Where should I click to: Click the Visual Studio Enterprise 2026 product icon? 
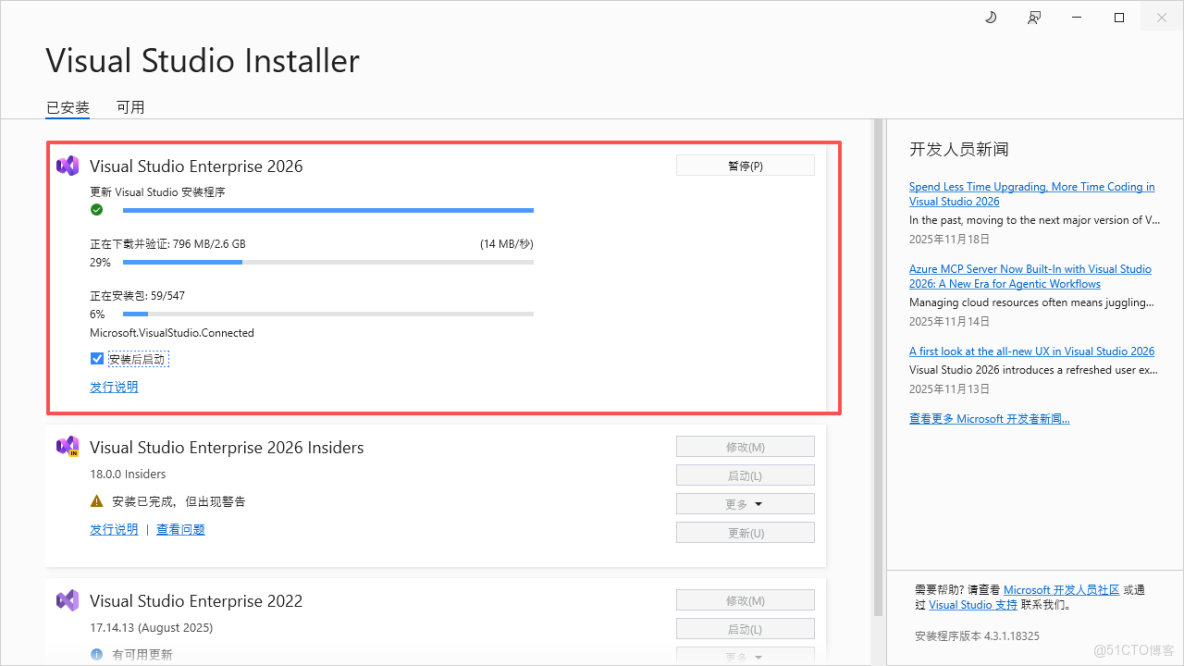click(67, 165)
